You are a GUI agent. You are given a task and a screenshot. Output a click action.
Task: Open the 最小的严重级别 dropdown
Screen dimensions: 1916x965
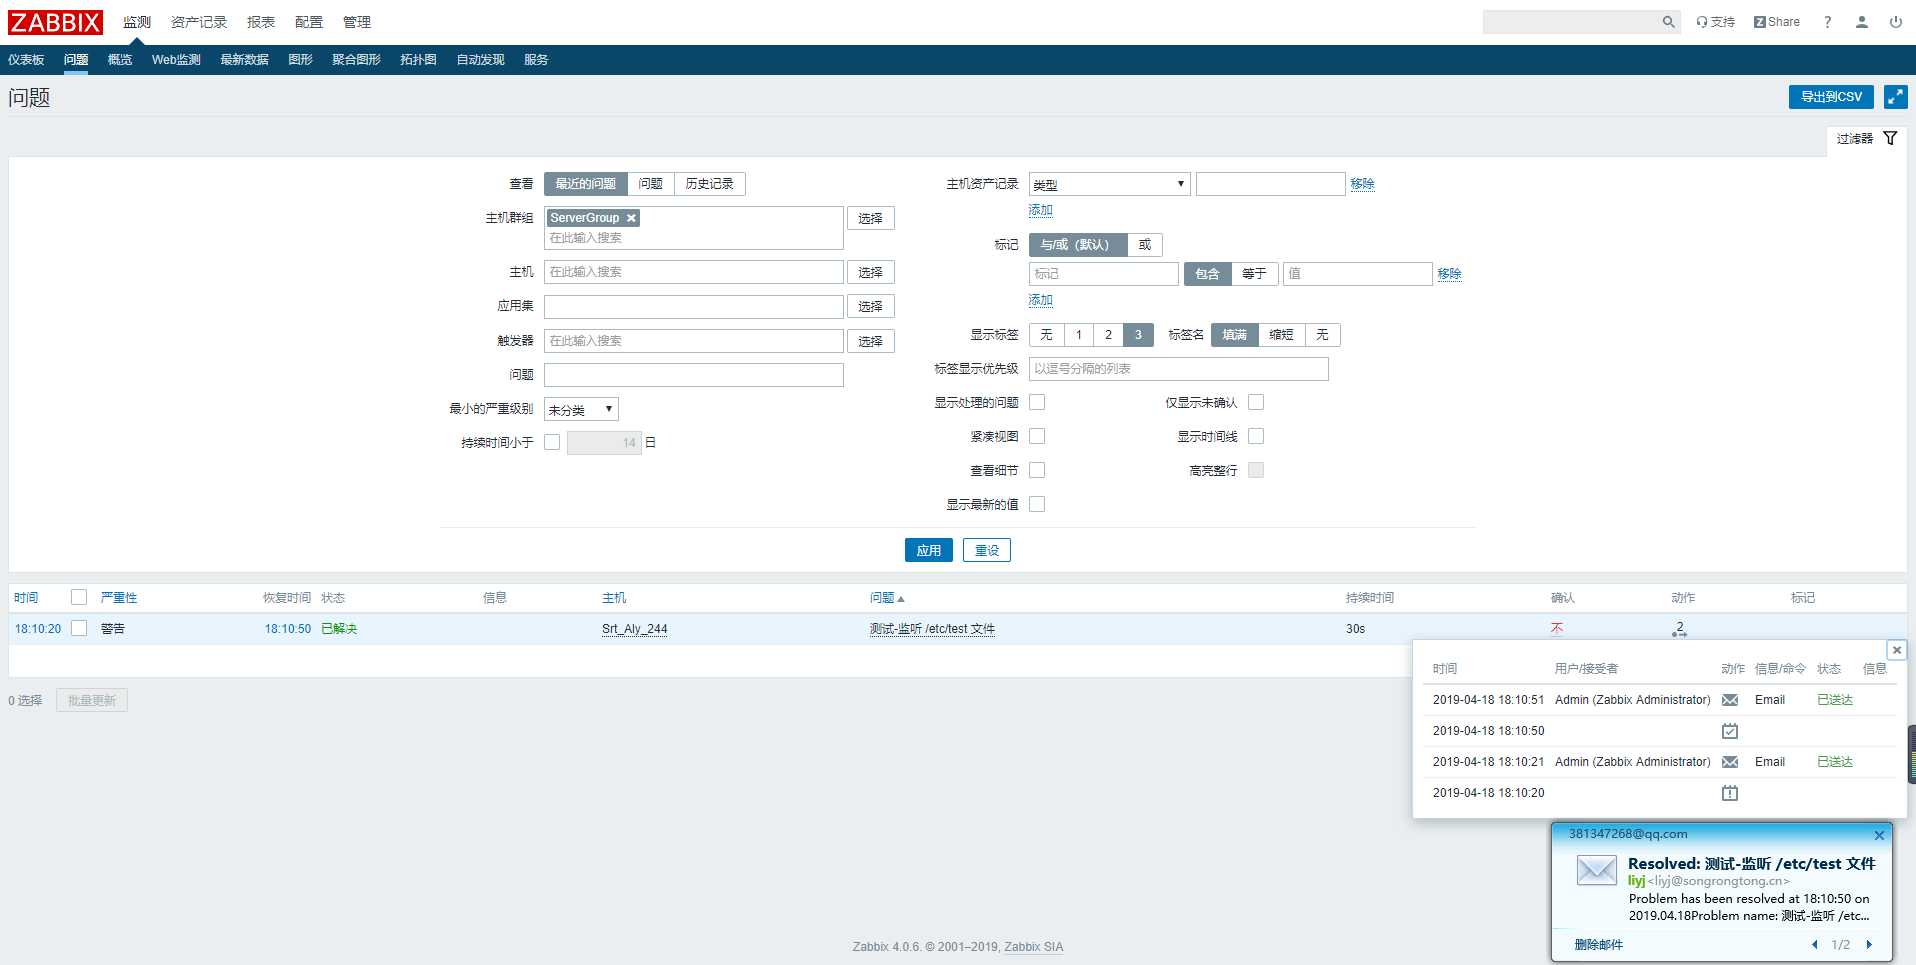coord(581,409)
